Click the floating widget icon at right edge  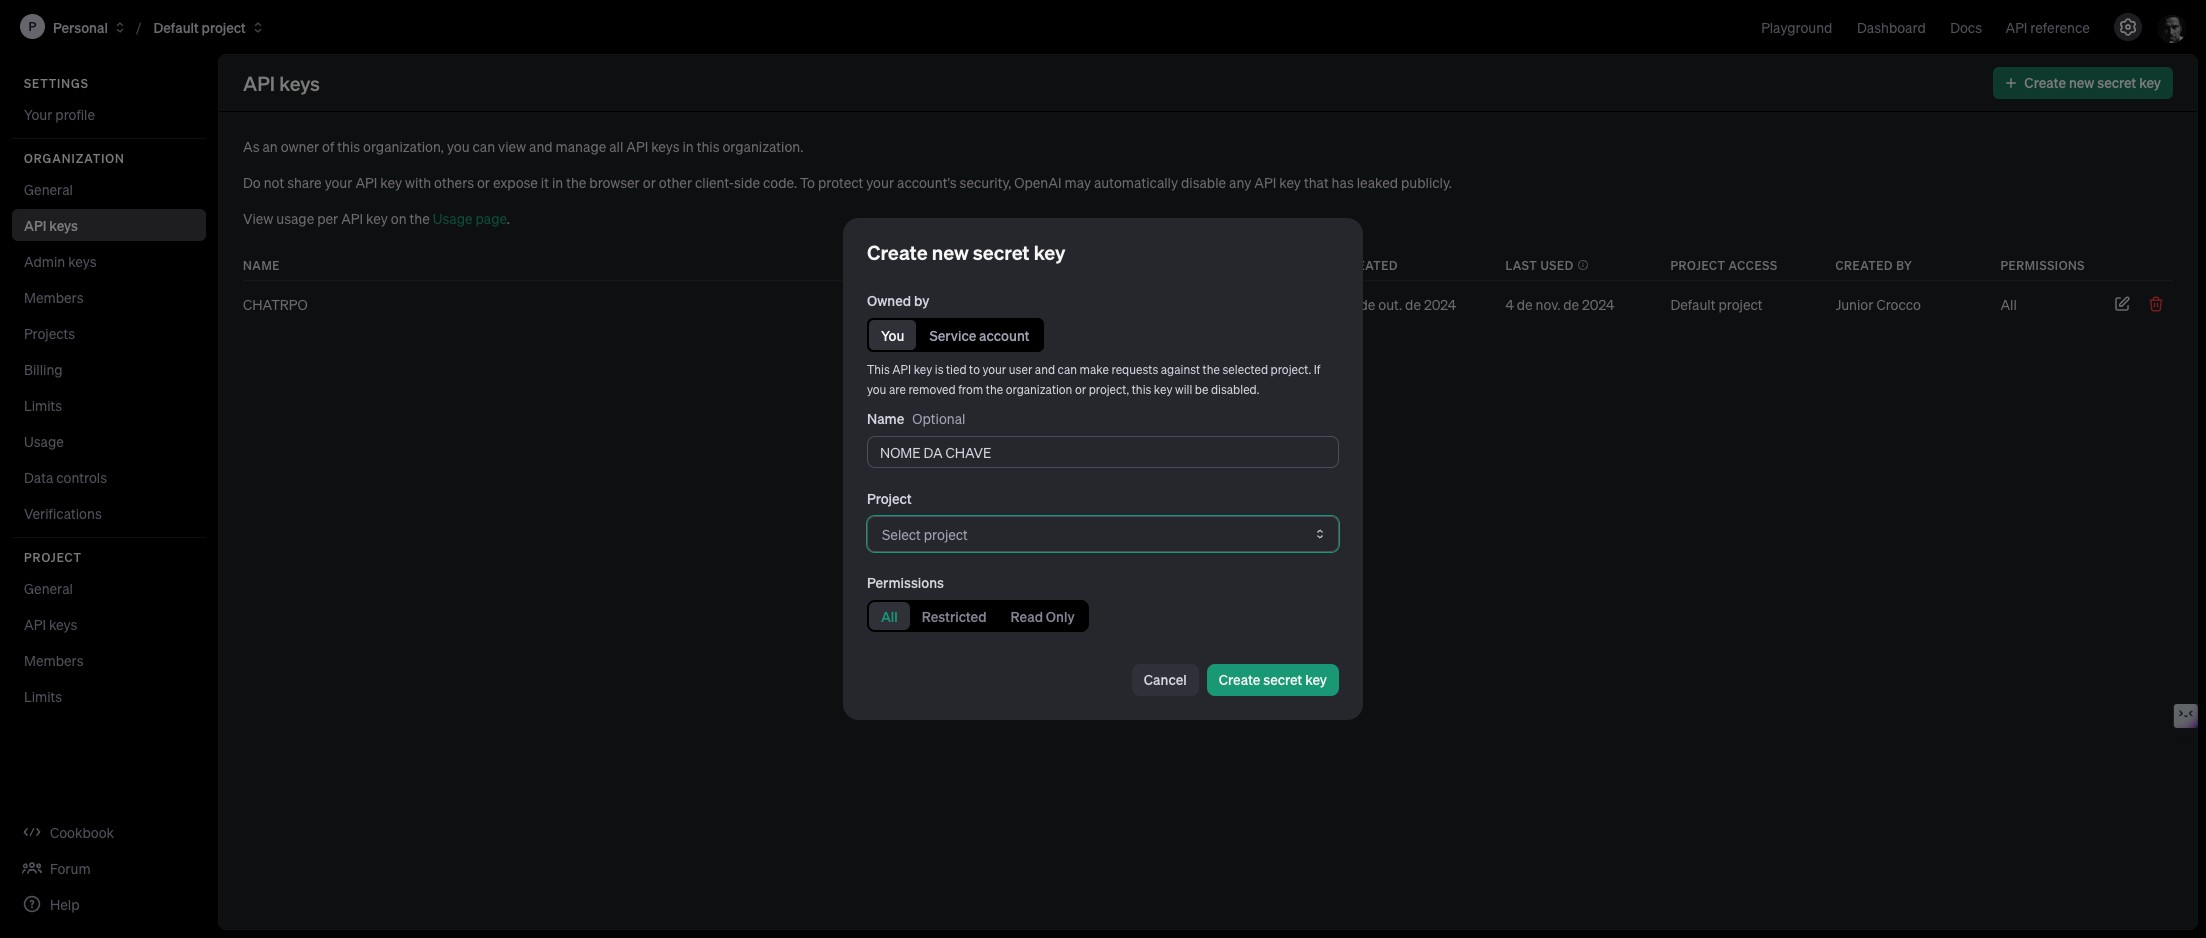point(2185,715)
